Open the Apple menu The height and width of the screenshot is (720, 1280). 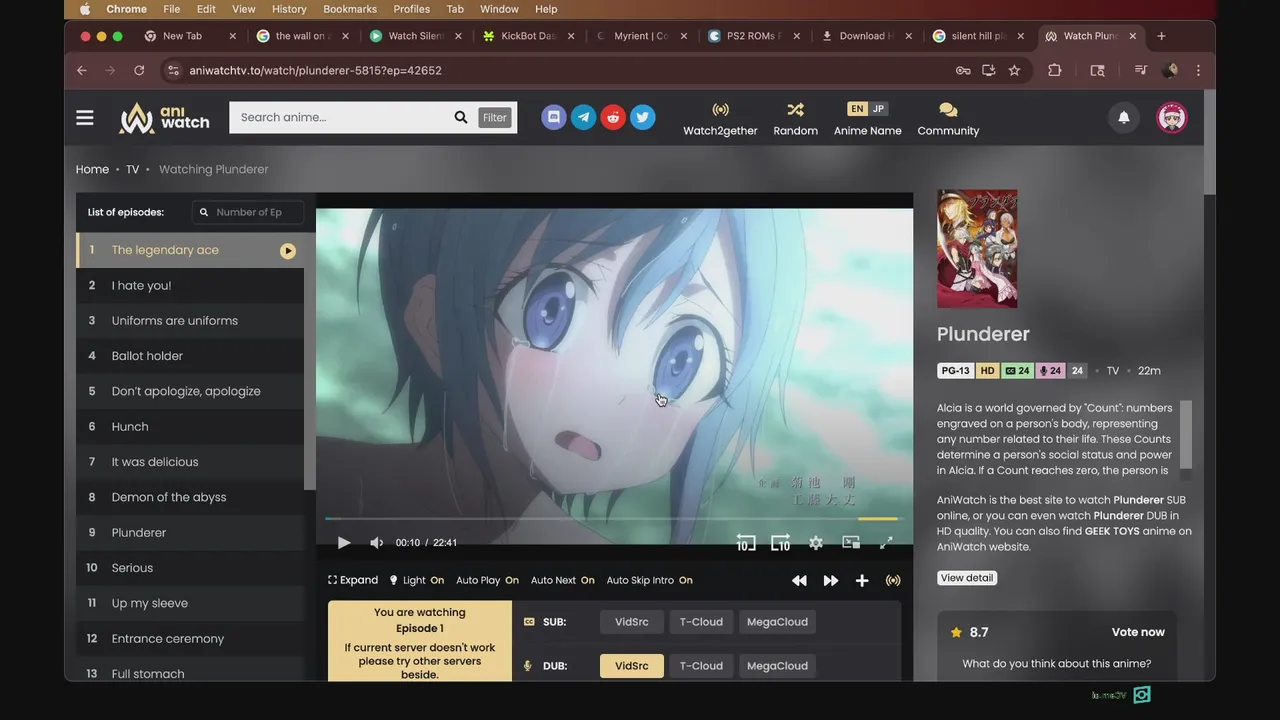point(85,9)
